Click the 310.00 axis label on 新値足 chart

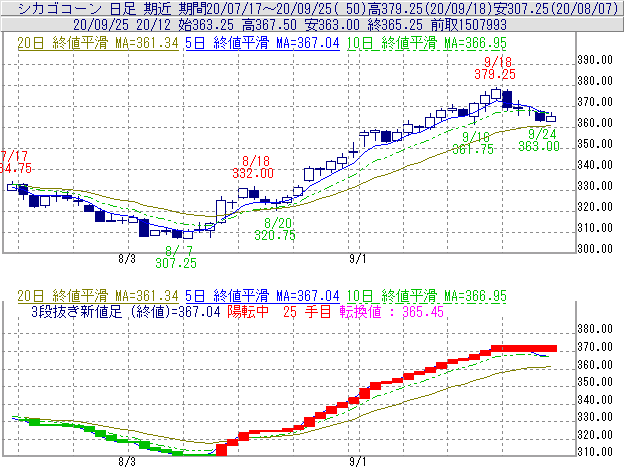tap(595, 452)
